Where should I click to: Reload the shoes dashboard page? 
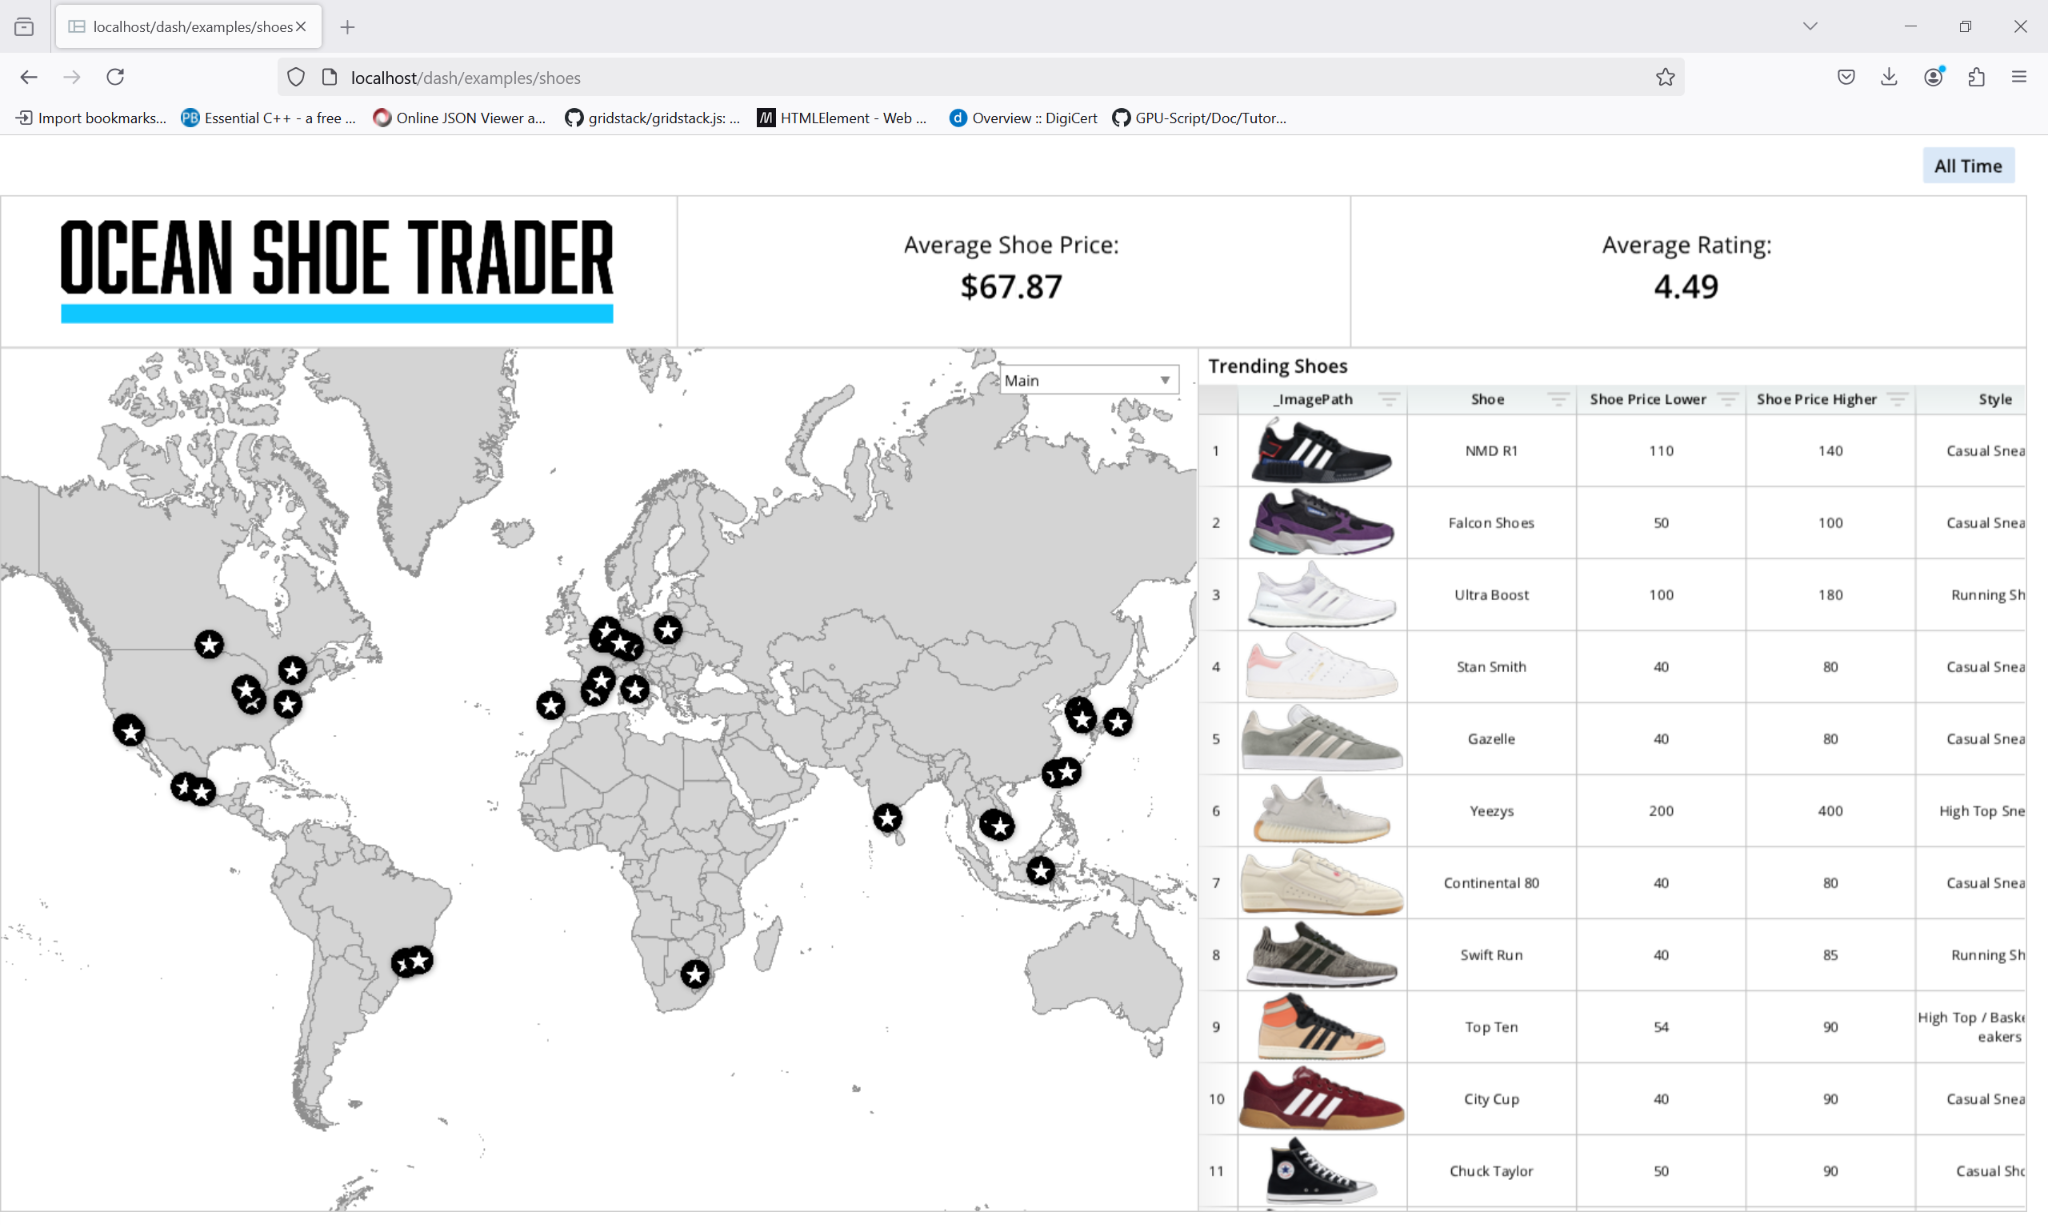(x=115, y=77)
